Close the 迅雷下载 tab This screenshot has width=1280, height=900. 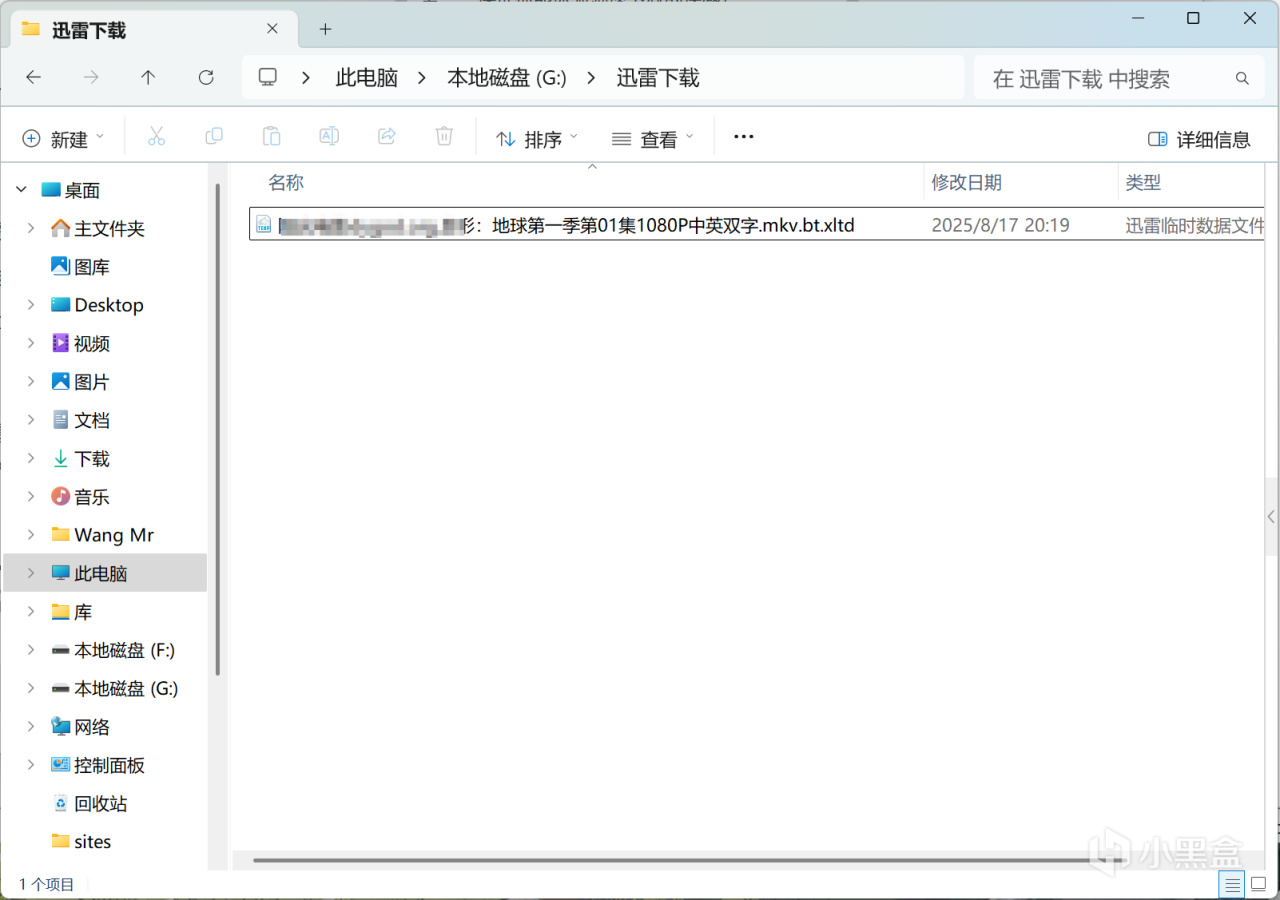273,29
